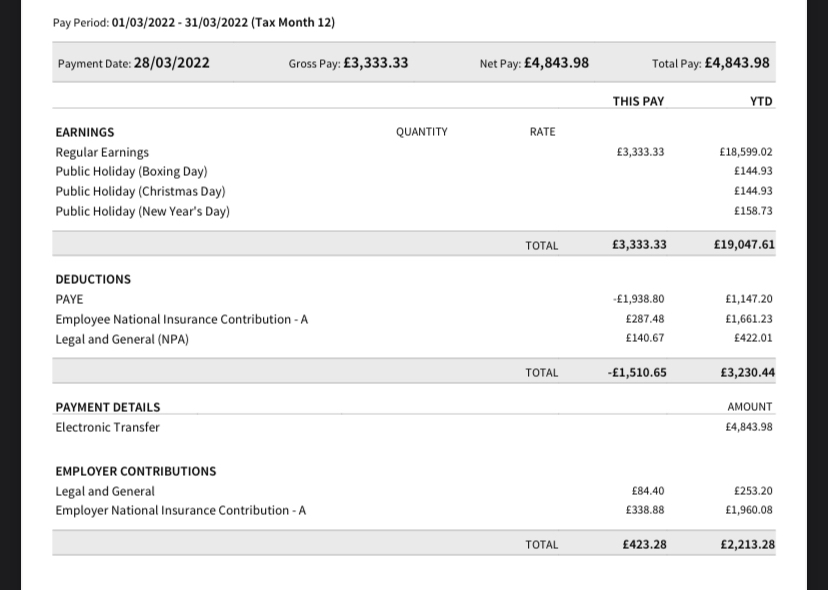
Task: Click the earnings YTD total £19,047.61
Action: (744, 245)
